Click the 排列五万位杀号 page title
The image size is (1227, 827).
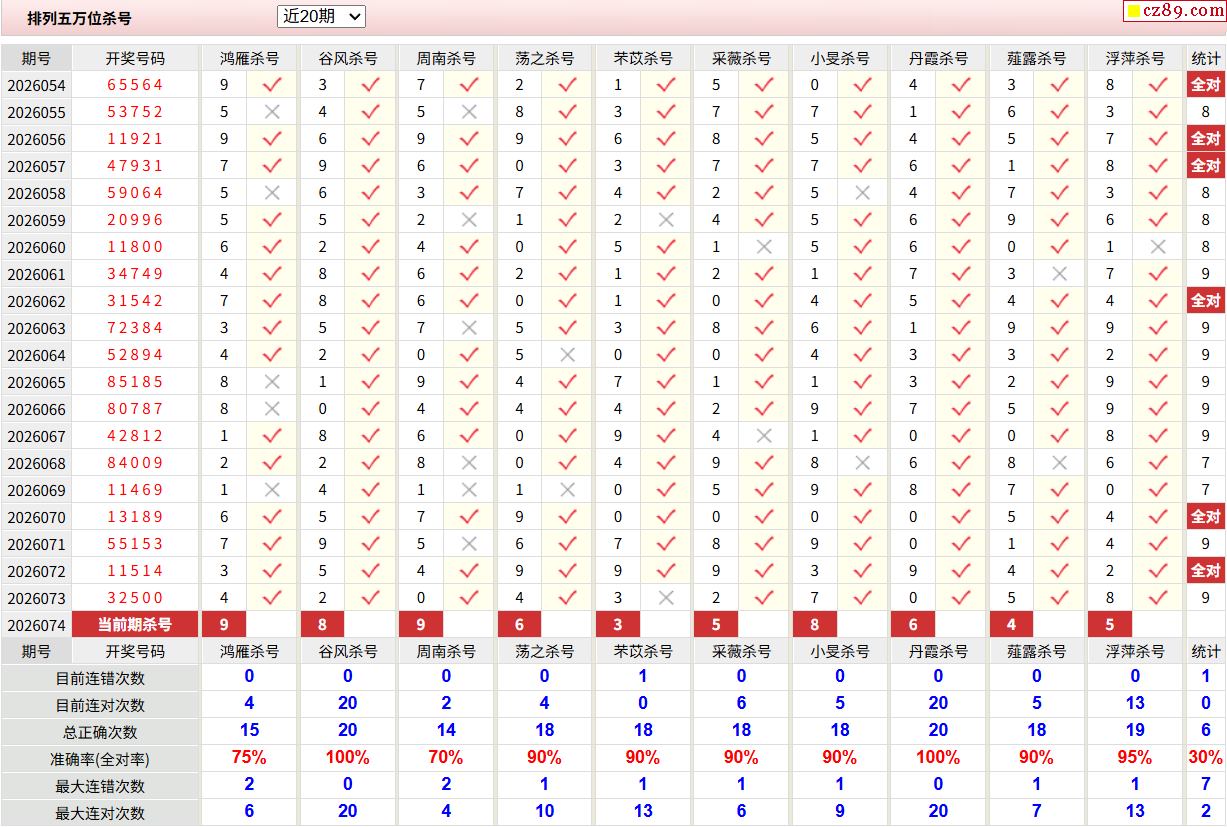tap(79, 18)
